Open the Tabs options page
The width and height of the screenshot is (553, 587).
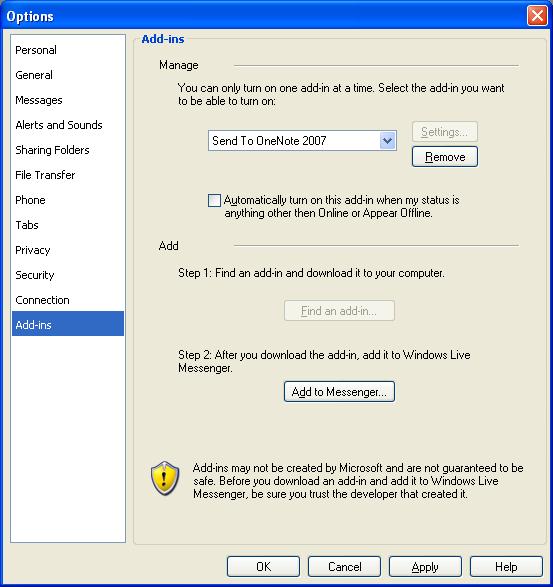click(x=68, y=225)
